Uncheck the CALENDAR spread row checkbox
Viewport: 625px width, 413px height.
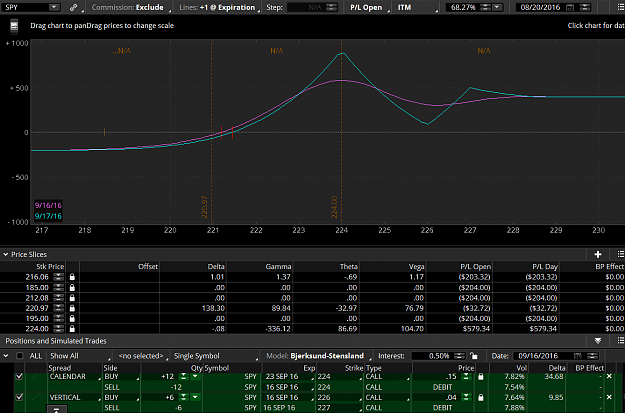pyautogui.click(x=19, y=376)
